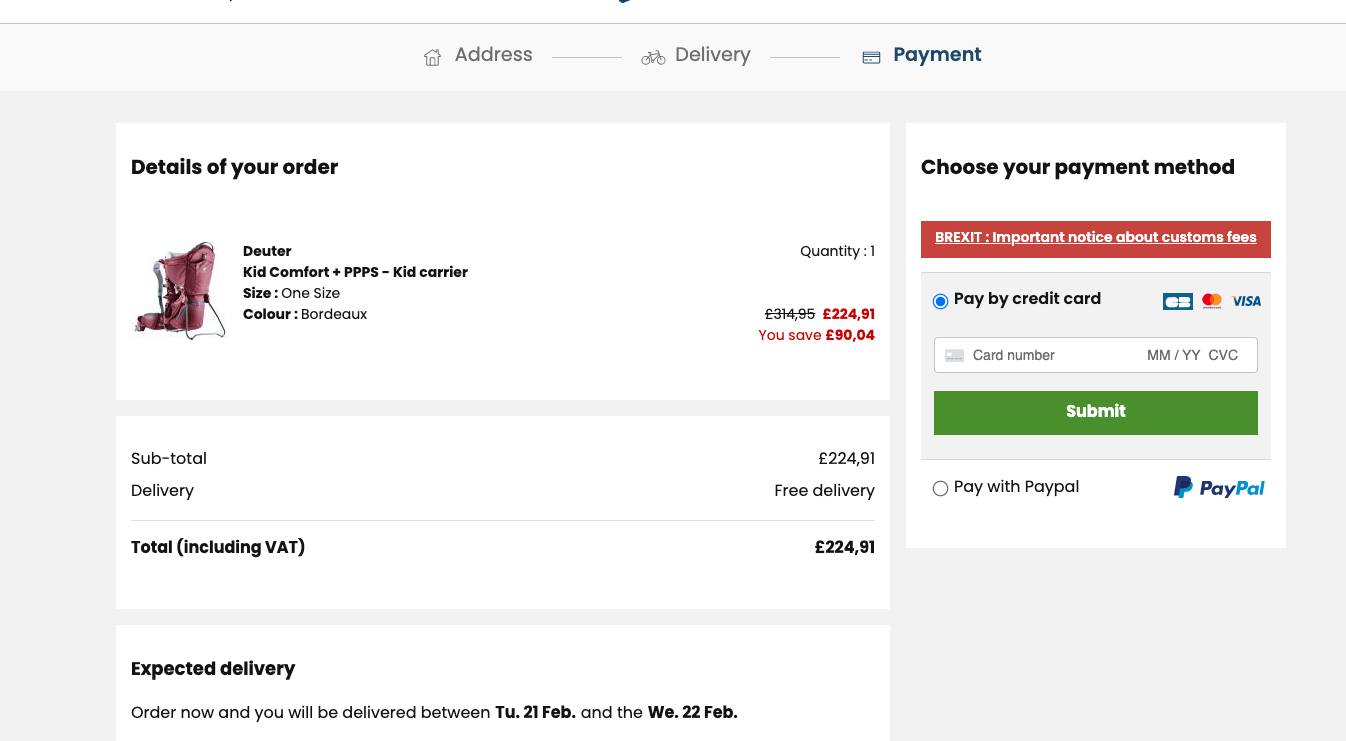Open the Deuter kid carrier product thumbnail
This screenshot has height=741, width=1346.
tap(178, 290)
